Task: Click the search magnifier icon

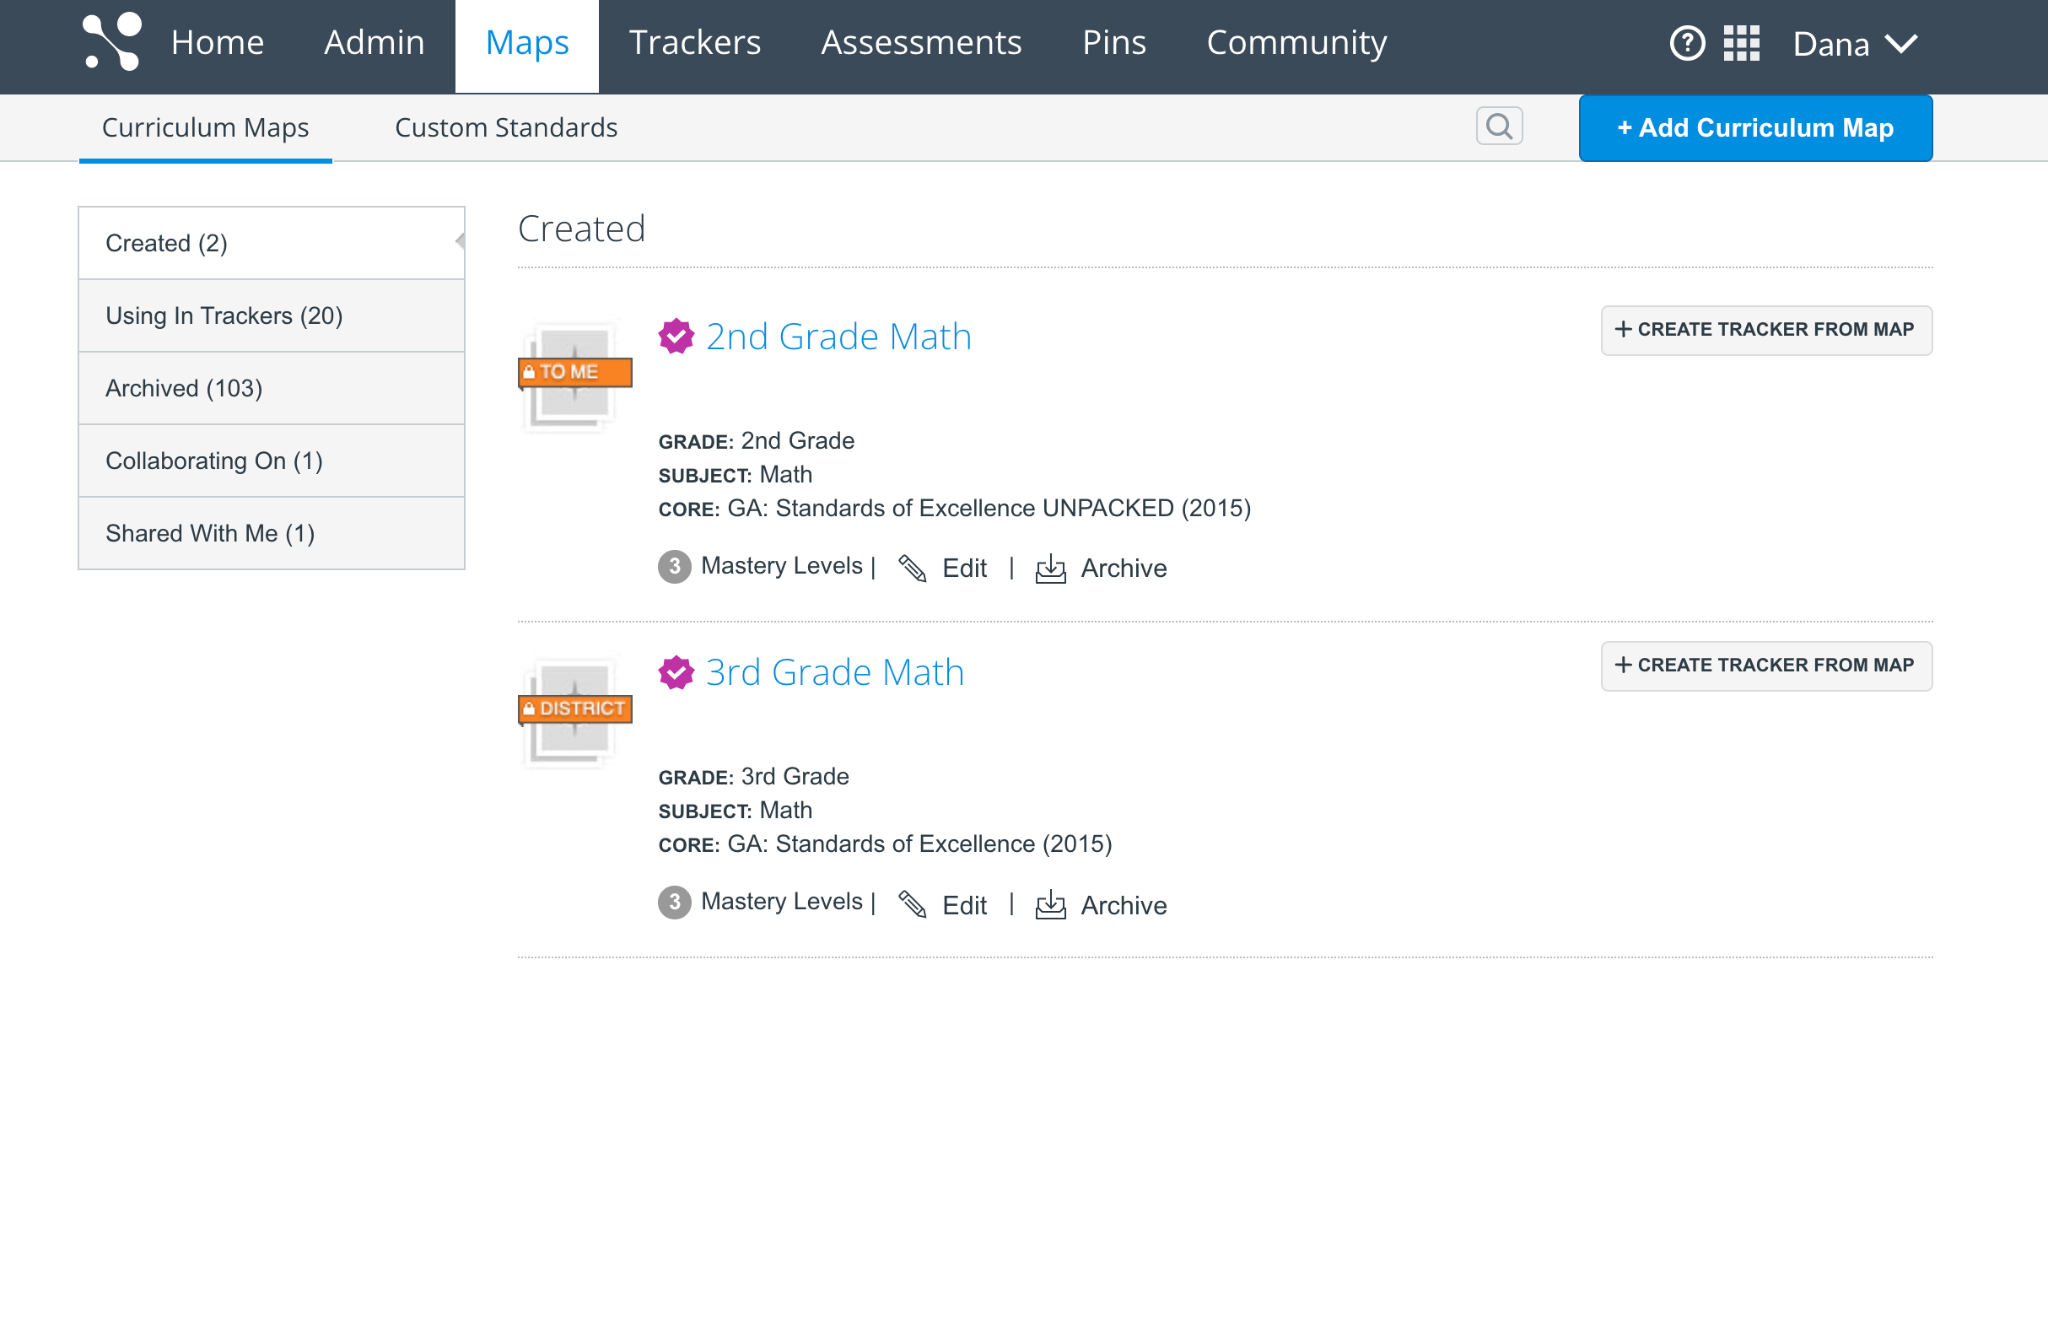Action: coord(1499,126)
